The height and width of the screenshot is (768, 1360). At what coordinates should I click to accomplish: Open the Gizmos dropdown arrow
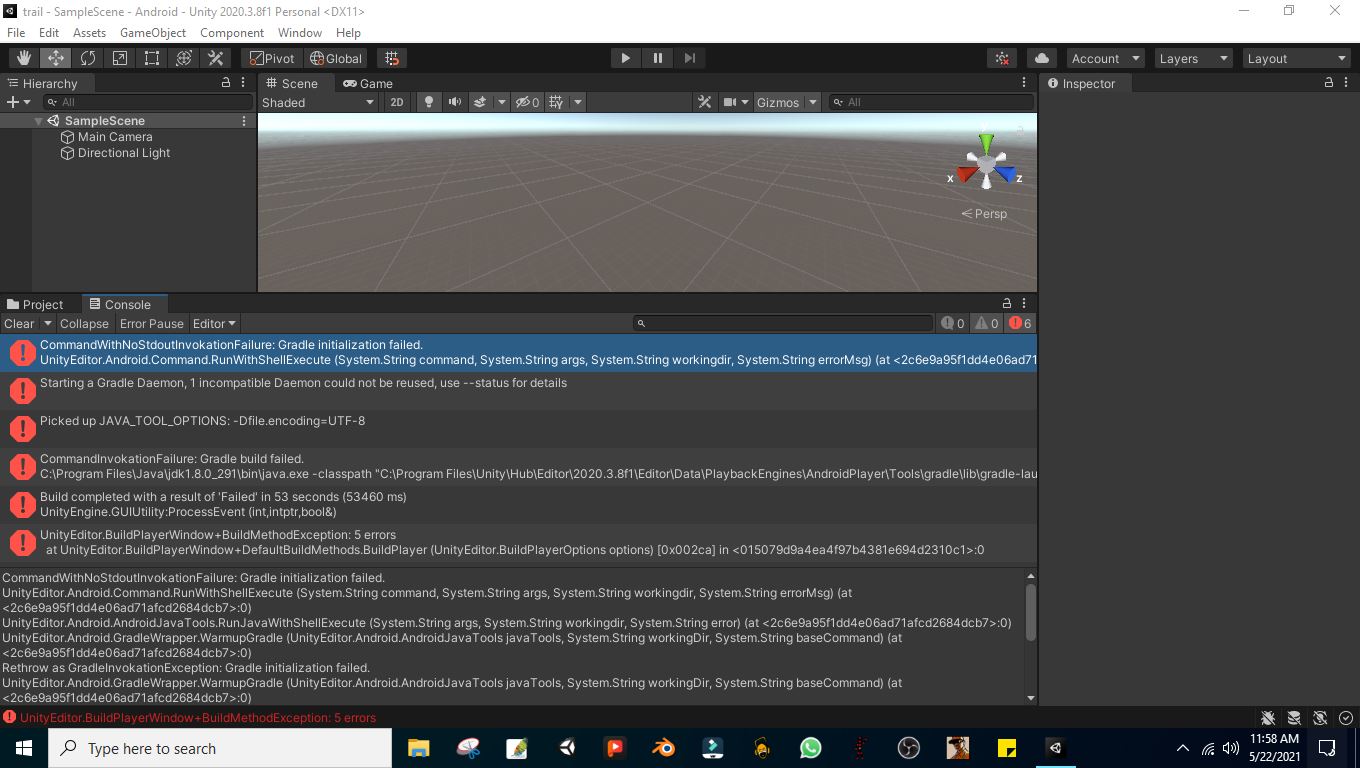coord(813,102)
